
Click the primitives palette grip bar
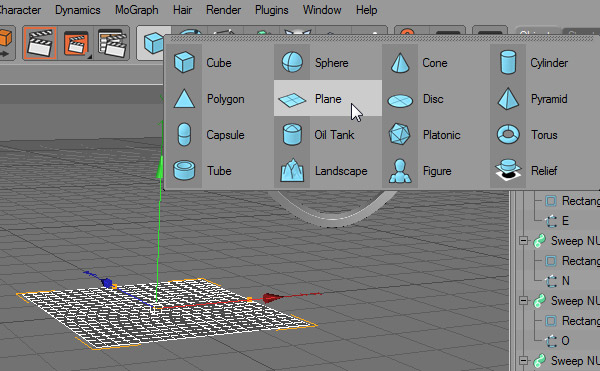click(x=383, y=39)
